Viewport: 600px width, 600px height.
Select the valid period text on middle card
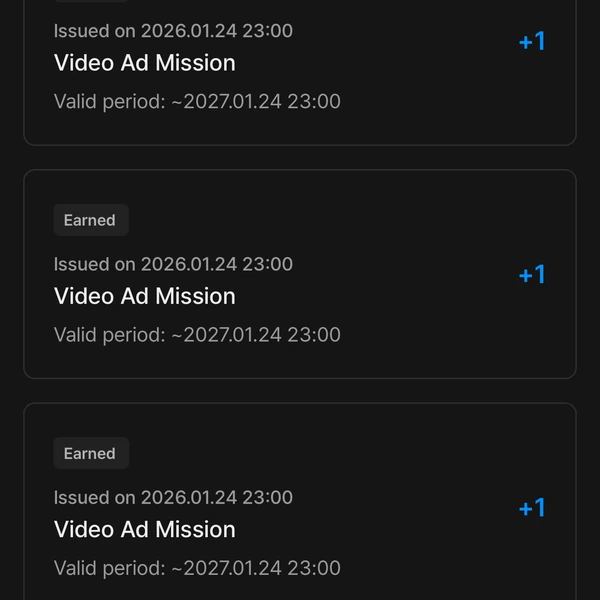click(197, 335)
